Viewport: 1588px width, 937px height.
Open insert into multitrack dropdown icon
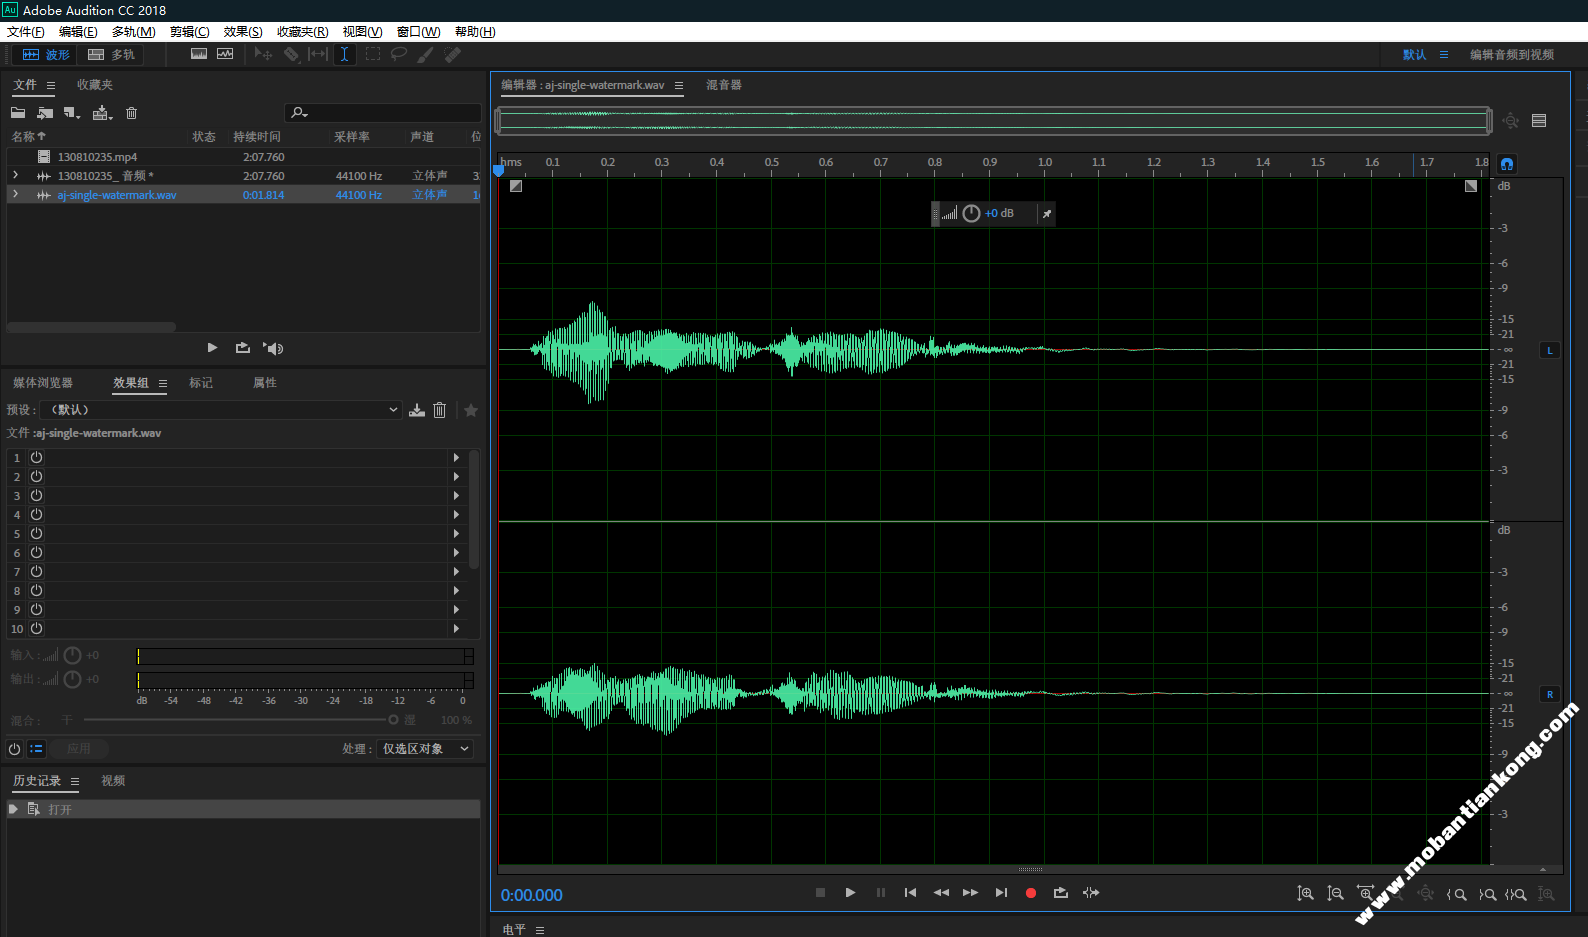[102, 113]
